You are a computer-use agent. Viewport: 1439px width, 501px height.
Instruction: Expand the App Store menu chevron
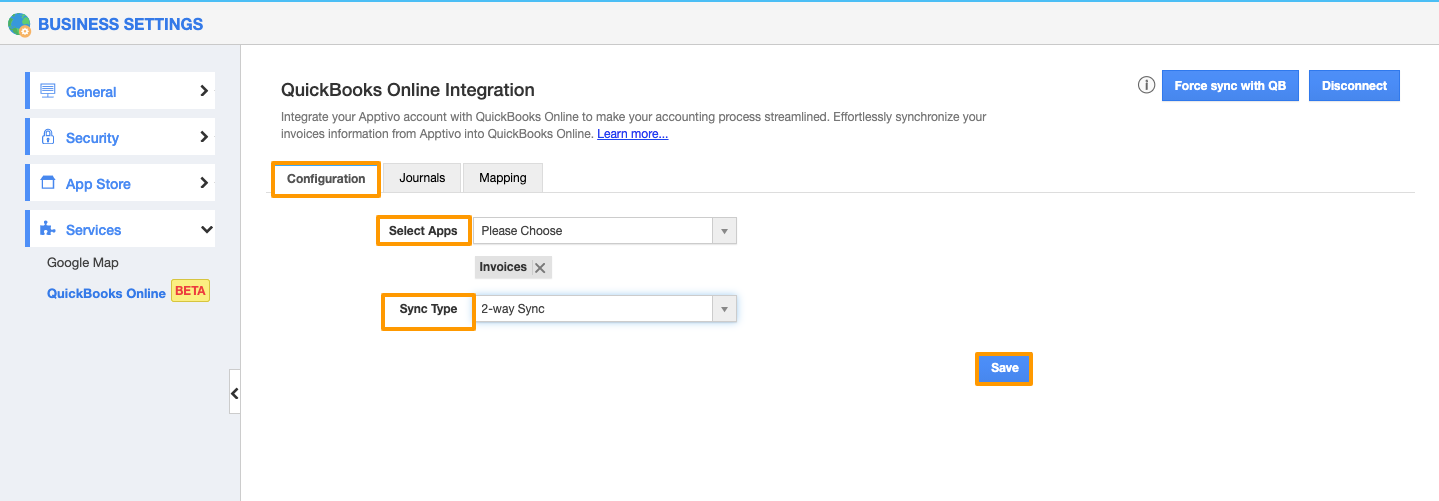(204, 183)
